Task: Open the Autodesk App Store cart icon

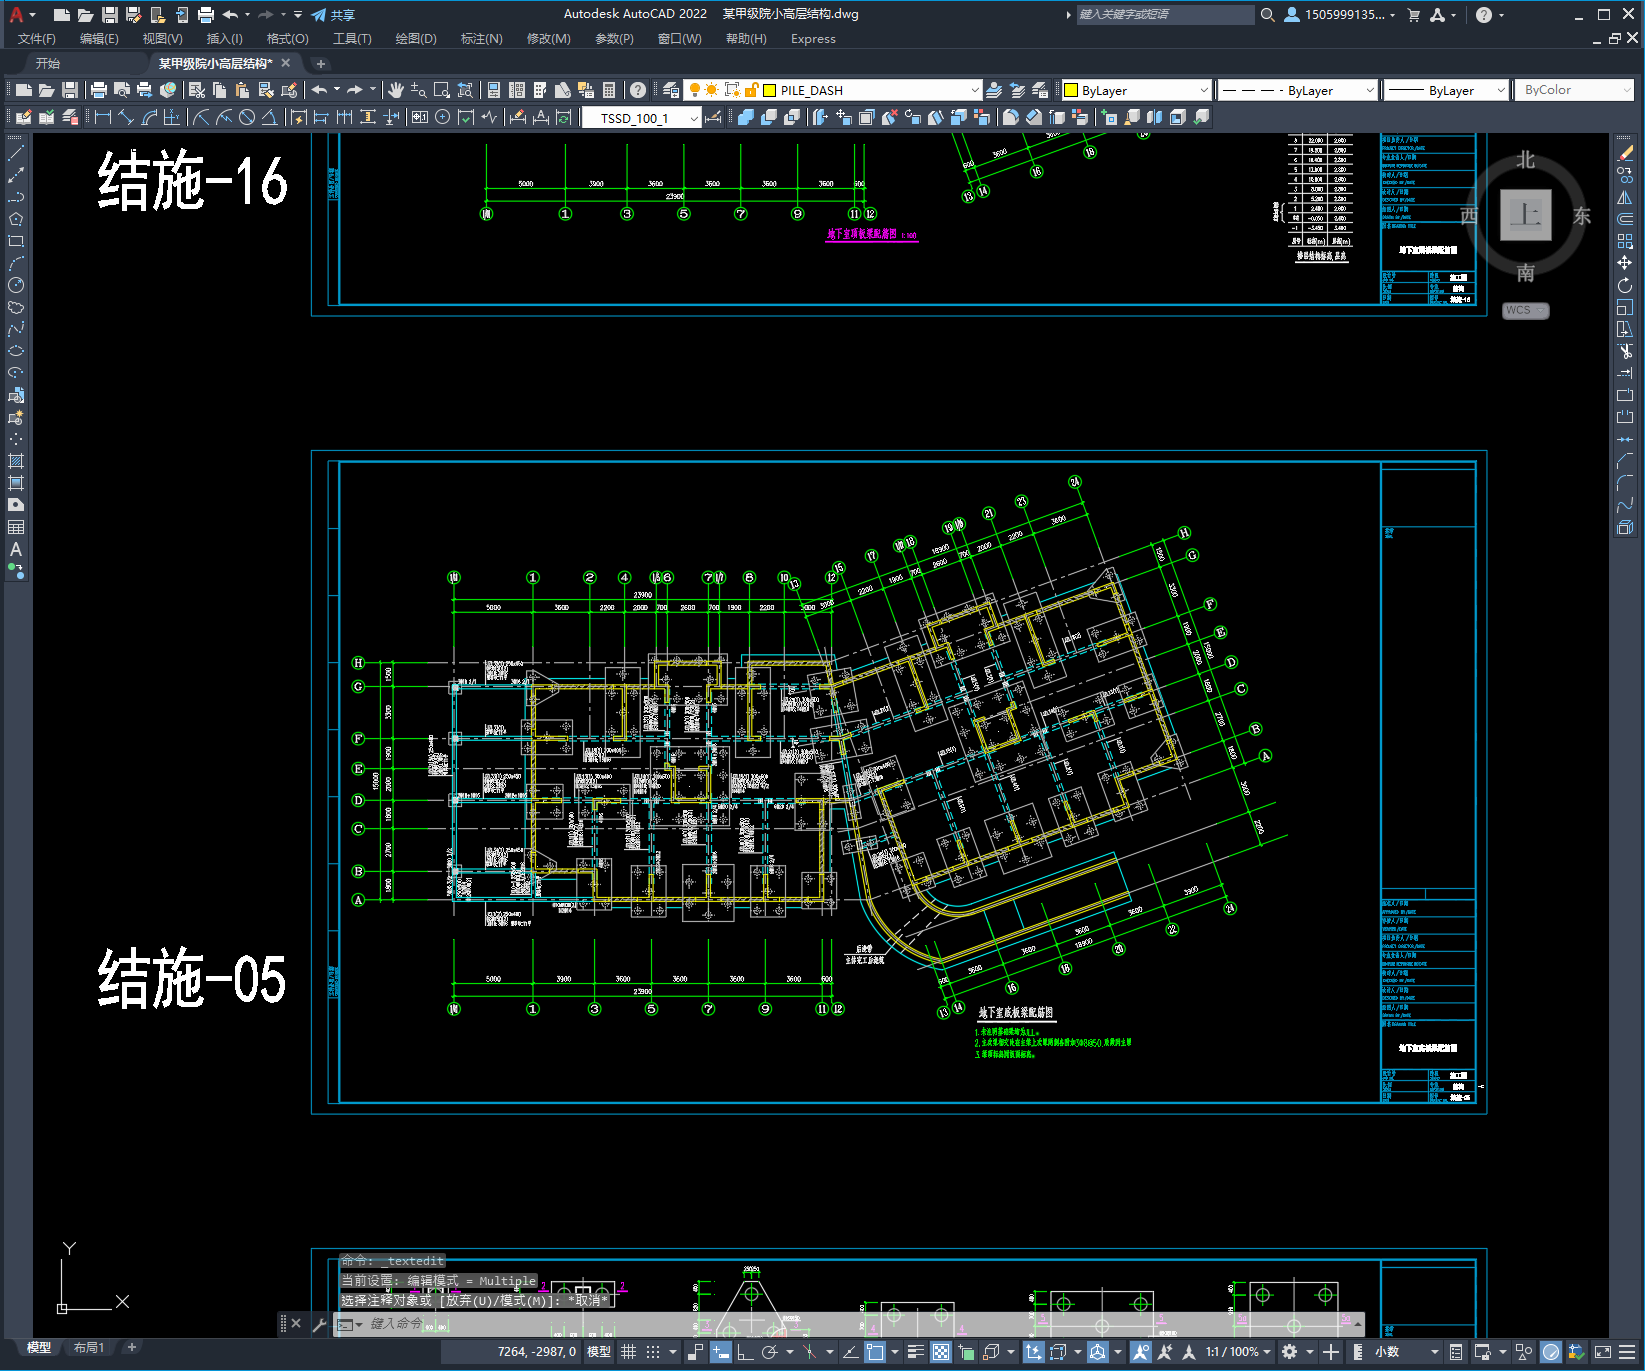Action: coord(1414,15)
